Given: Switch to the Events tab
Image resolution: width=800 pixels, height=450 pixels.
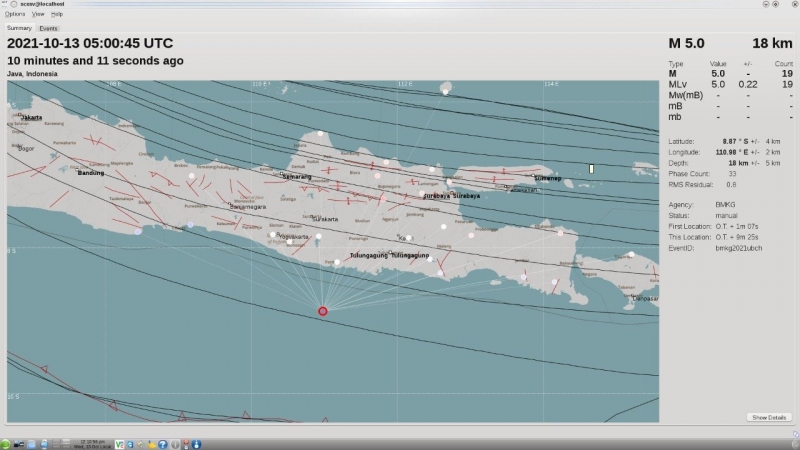Looking at the screenshot, I should click(x=48, y=28).
